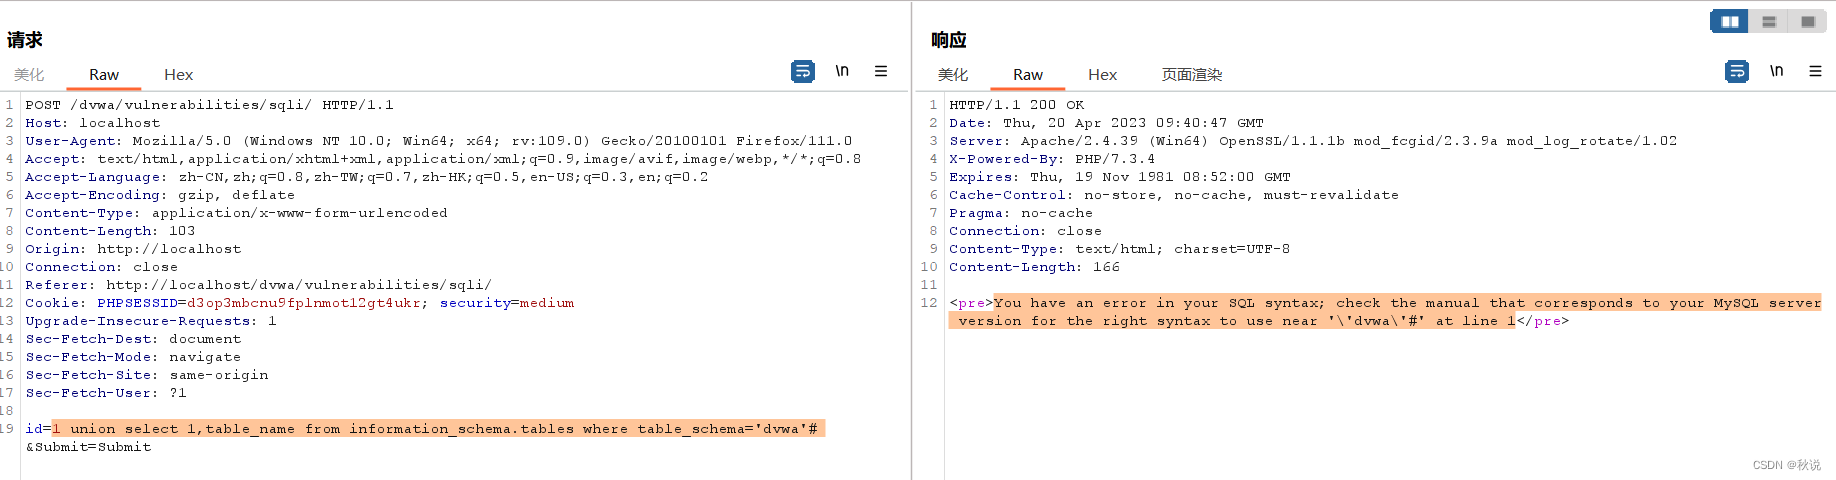
Task: Click the Accept-Language header in the request
Action: coord(366,177)
